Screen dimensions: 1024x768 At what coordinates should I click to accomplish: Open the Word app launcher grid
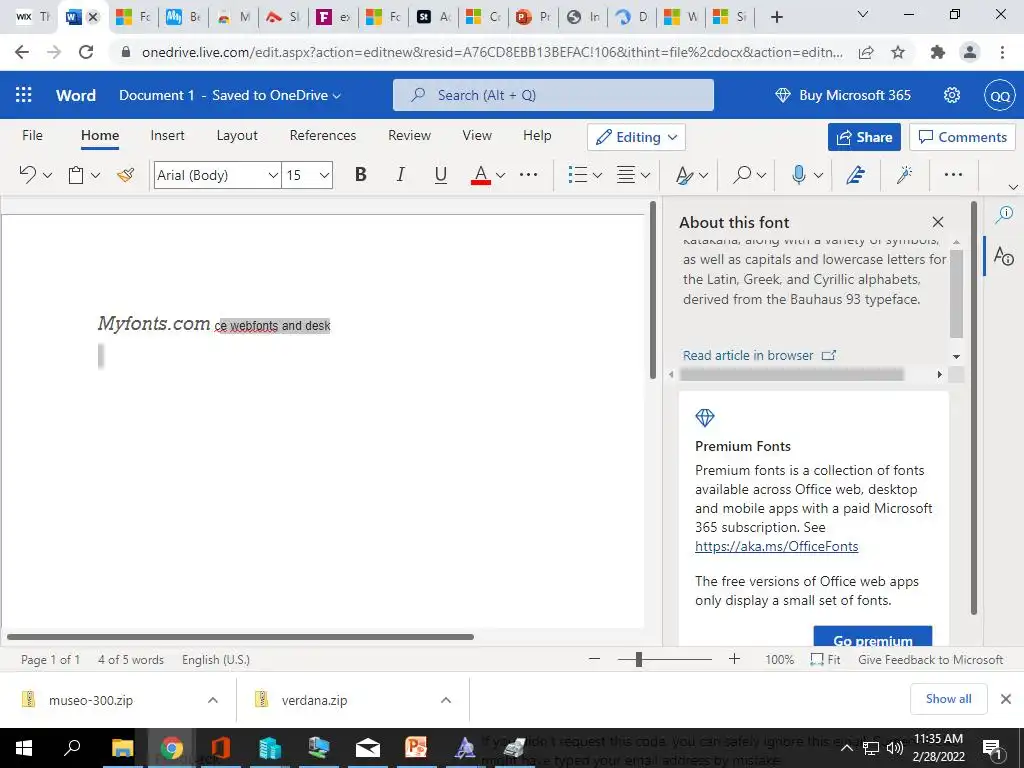(x=24, y=95)
